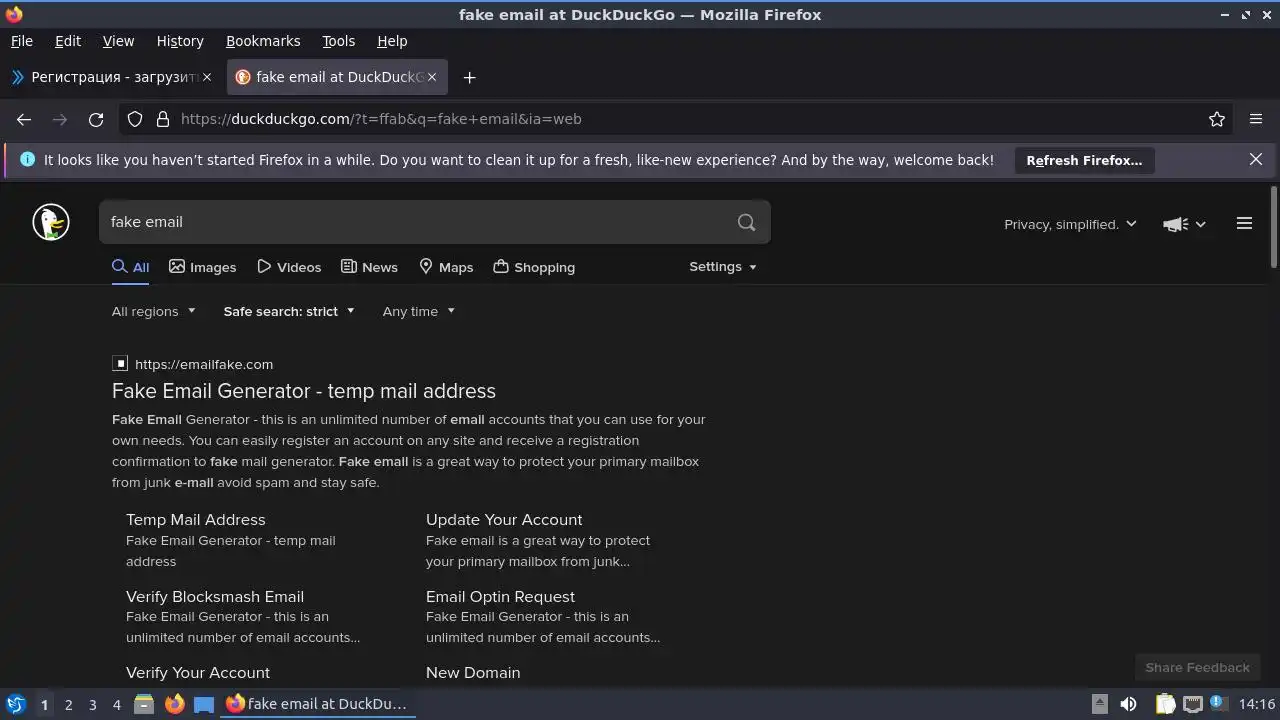Go back with the back arrow
This screenshot has width=1280, height=720.
[24, 119]
